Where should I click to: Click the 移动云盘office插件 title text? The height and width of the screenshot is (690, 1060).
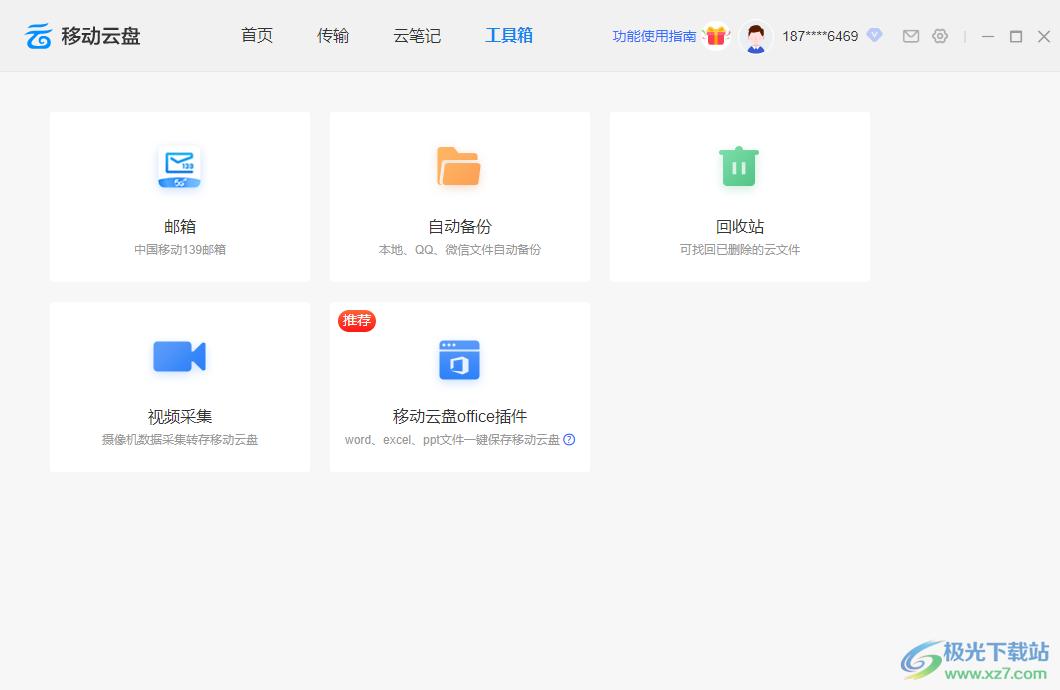pos(459,417)
